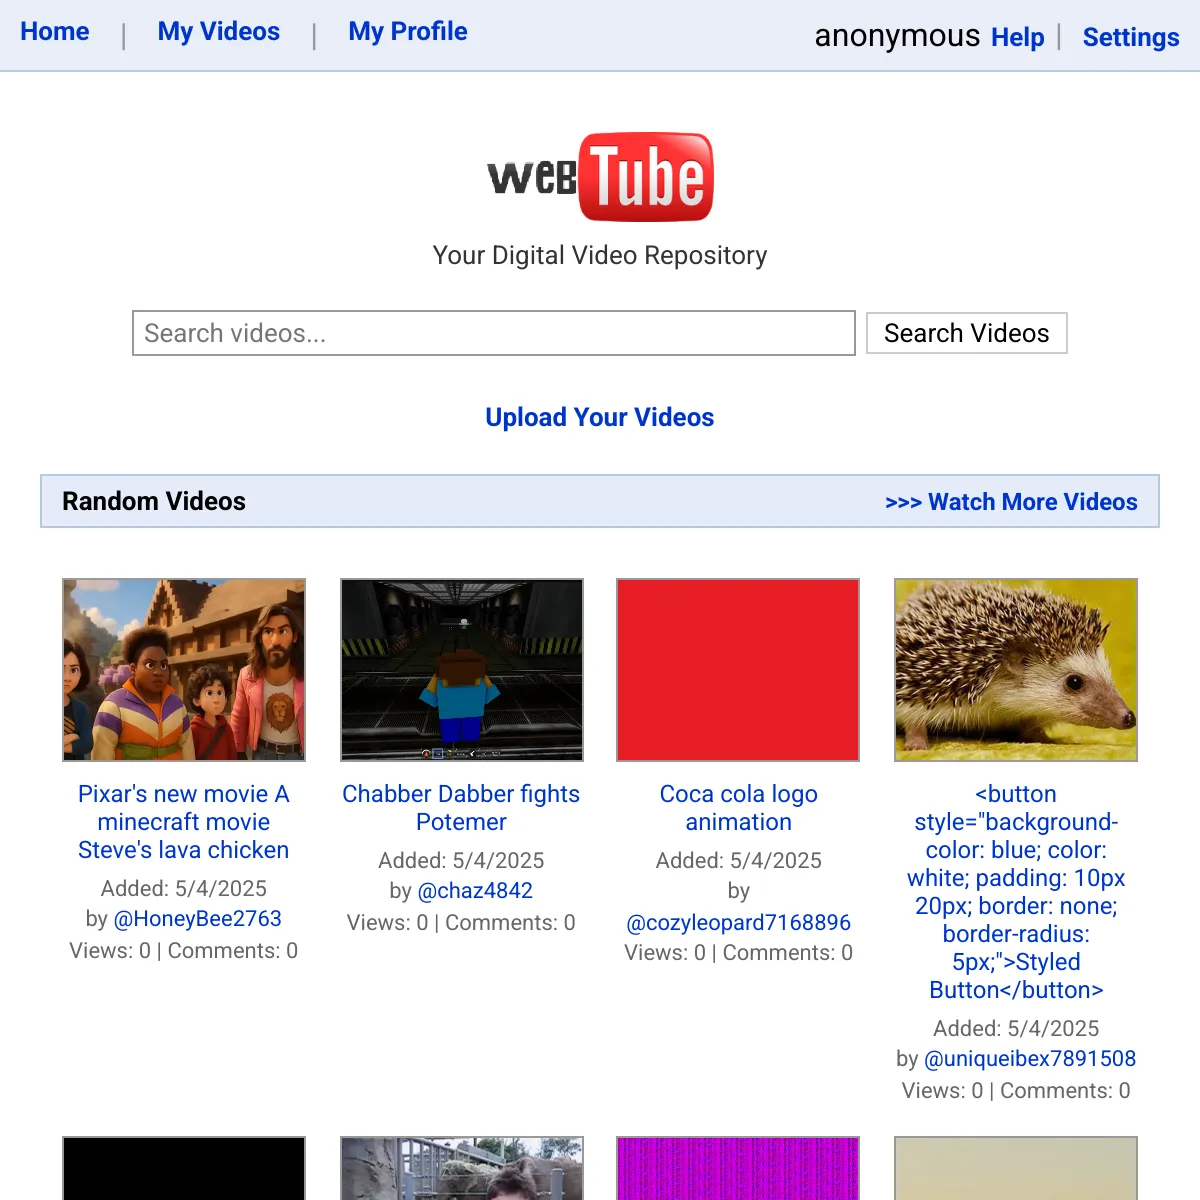The height and width of the screenshot is (1200, 1200).
Task: Open the Pixar minecraft movie thumbnail
Action: [184, 670]
